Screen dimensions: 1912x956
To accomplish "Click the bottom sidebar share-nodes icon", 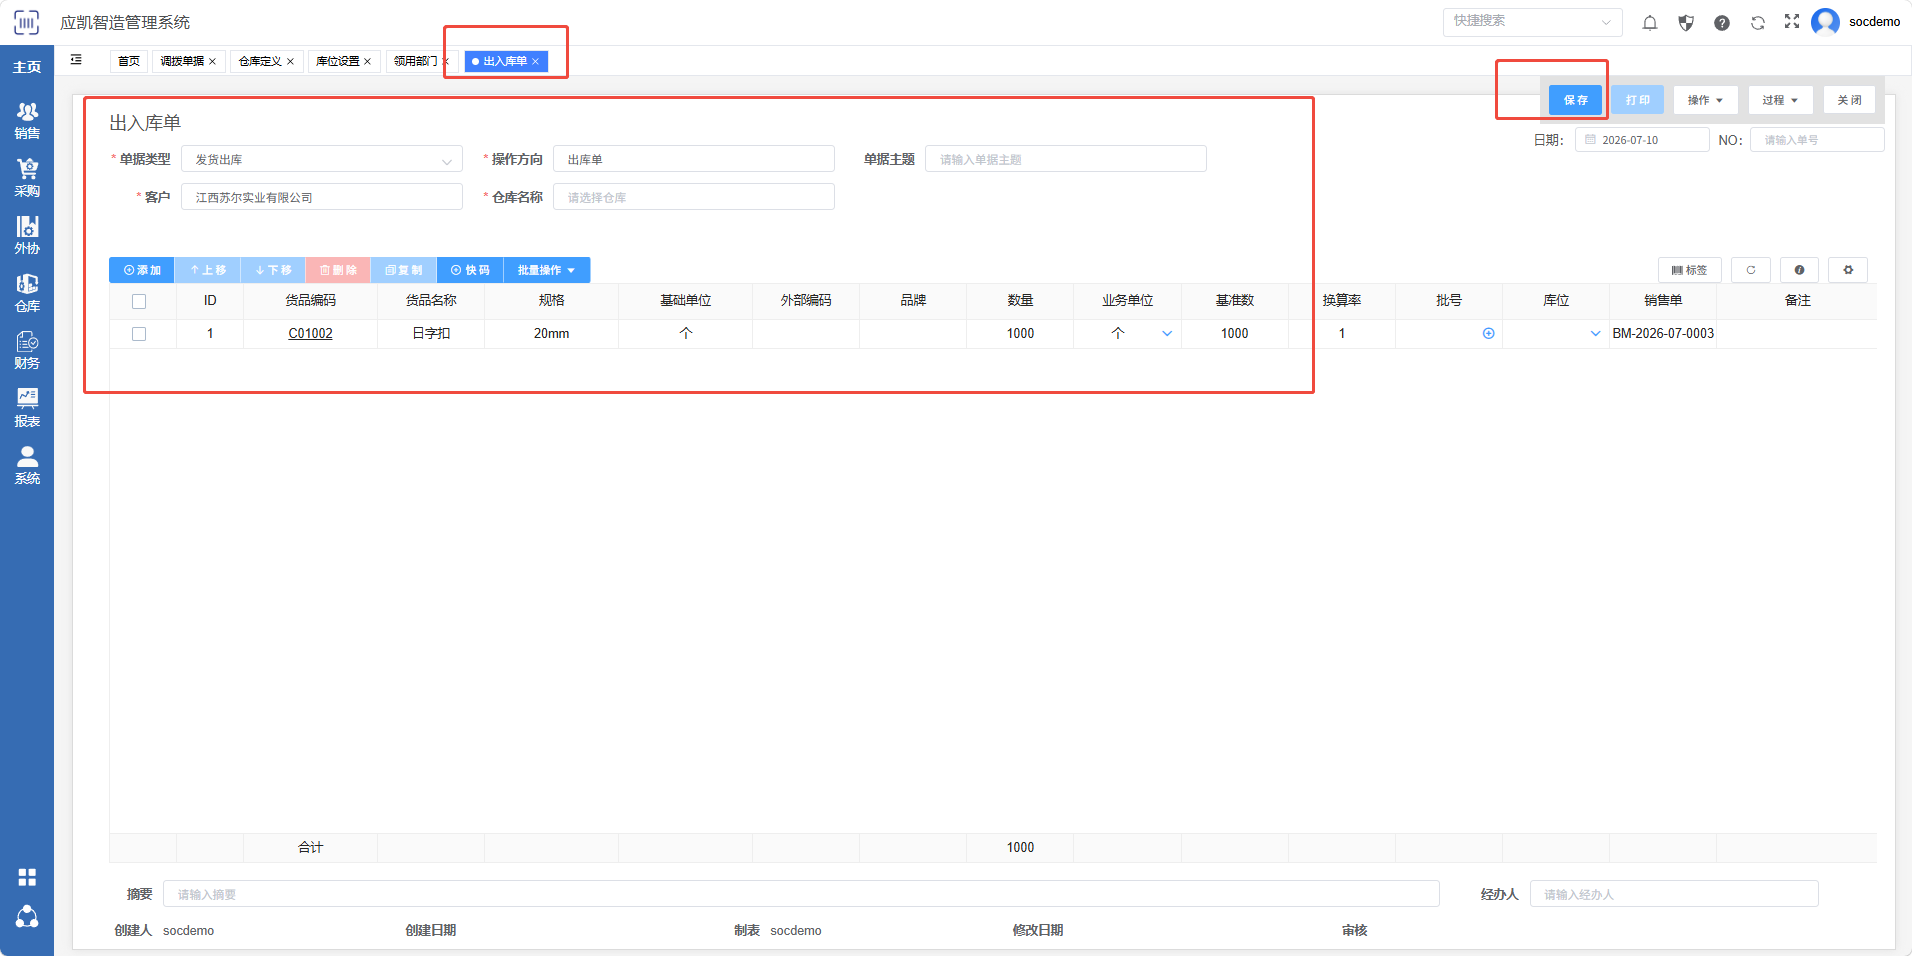I will pos(27,916).
